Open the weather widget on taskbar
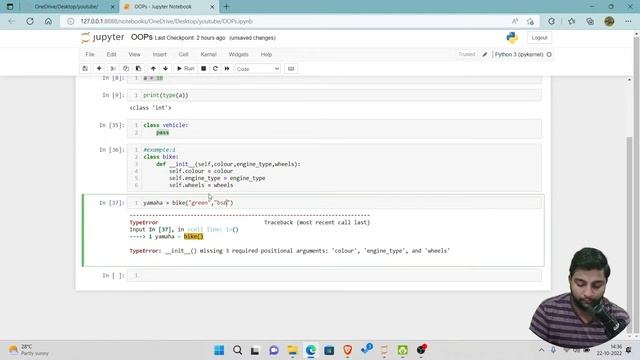The image size is (640, 360). pyautogui.click(x=29, y=350)
